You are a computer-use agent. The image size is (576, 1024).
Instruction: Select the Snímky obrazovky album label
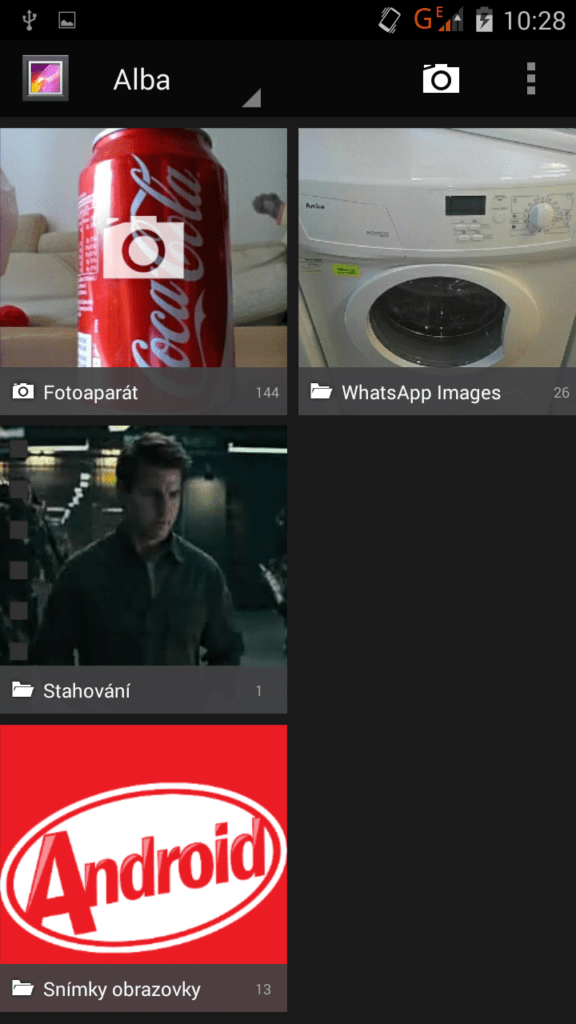click(122, 989)
